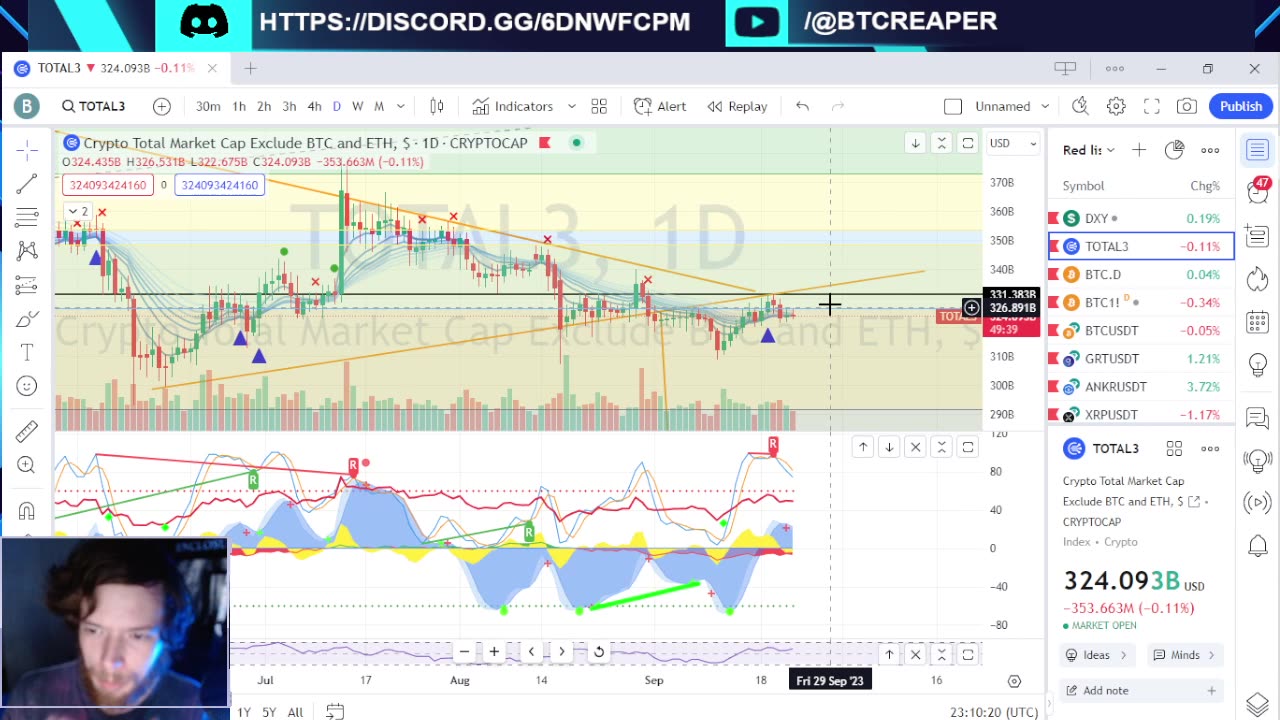Open the layout setup square icon
Image resolution: width=1280 pixels, height=720 pixels.
tap(953, 106)
